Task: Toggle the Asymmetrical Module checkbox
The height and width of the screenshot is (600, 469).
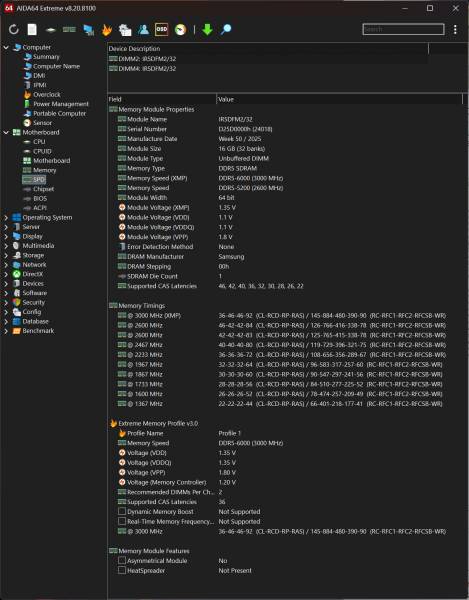Action: click(122, 560)
